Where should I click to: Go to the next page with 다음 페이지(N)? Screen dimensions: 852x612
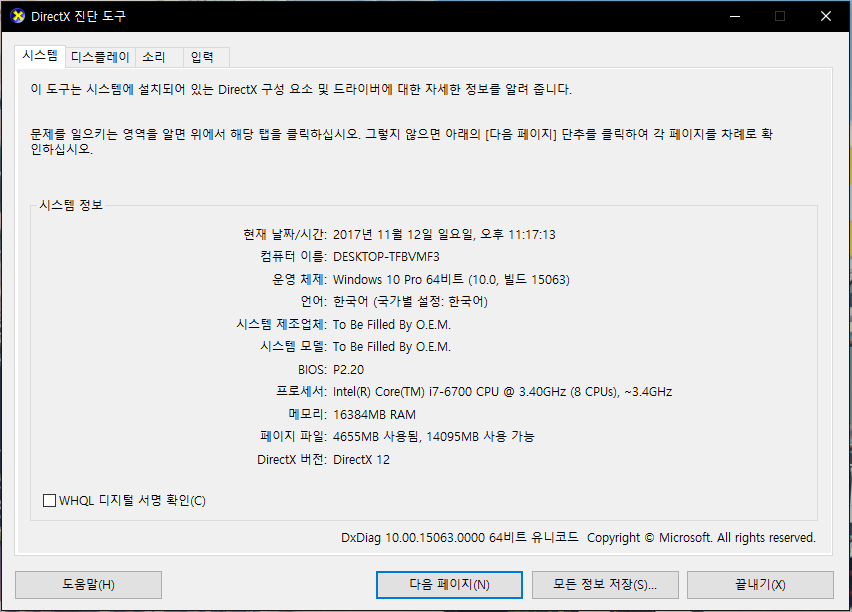click(449, 584)
